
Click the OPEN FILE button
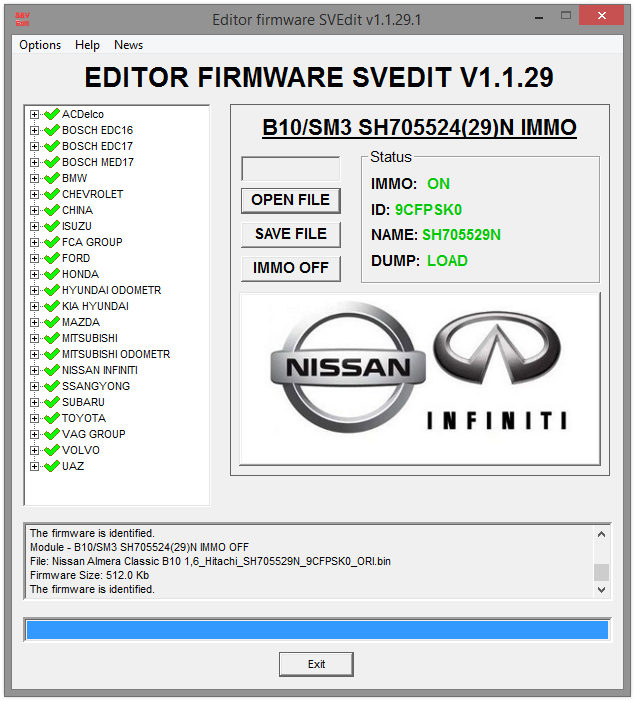point(291,200)
